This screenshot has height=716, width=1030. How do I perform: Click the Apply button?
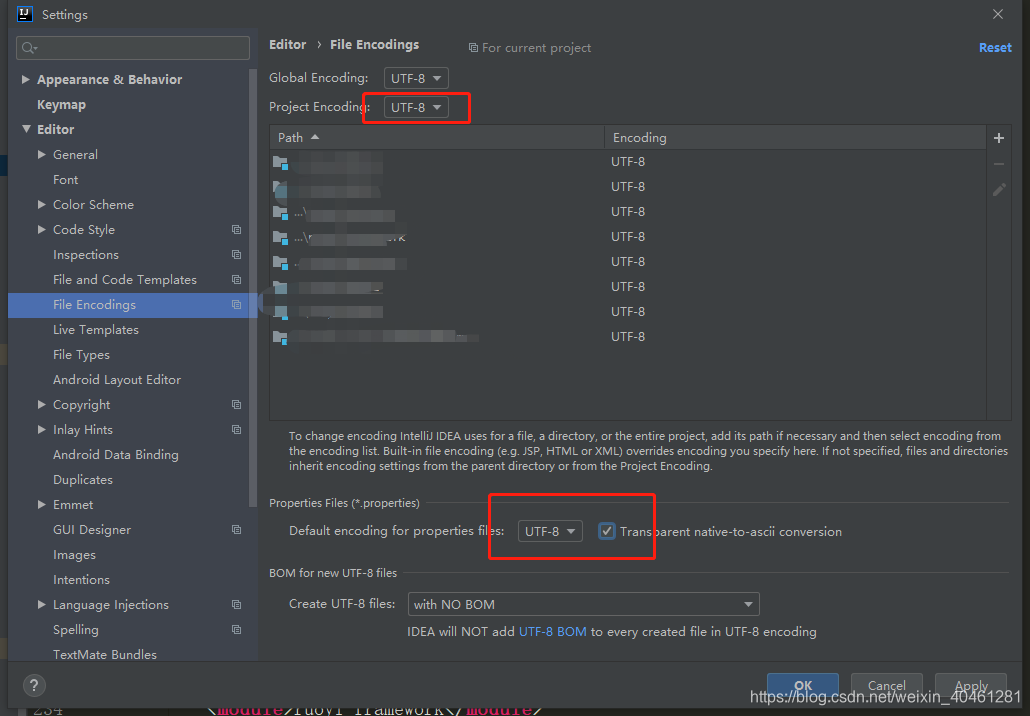click(x=971, y=685)
